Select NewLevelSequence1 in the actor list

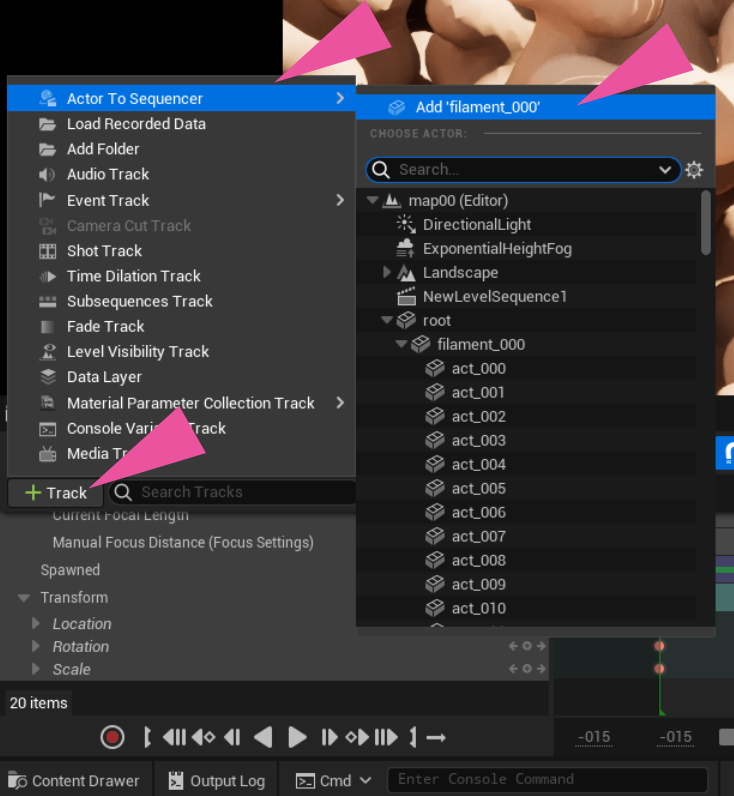(x=494, y=297)
